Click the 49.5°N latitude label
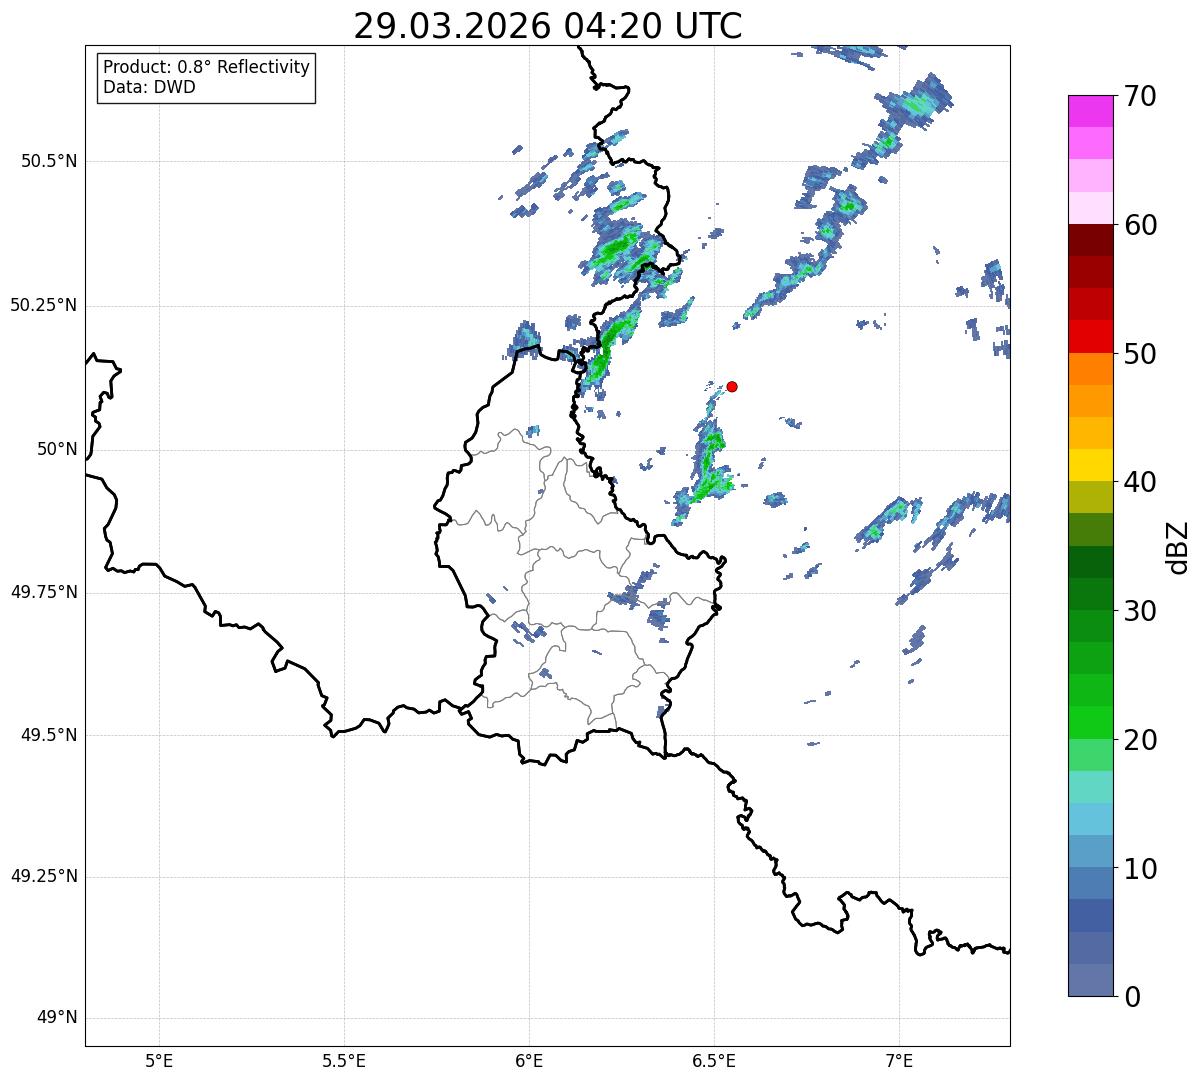 click(x=49, y=735)
